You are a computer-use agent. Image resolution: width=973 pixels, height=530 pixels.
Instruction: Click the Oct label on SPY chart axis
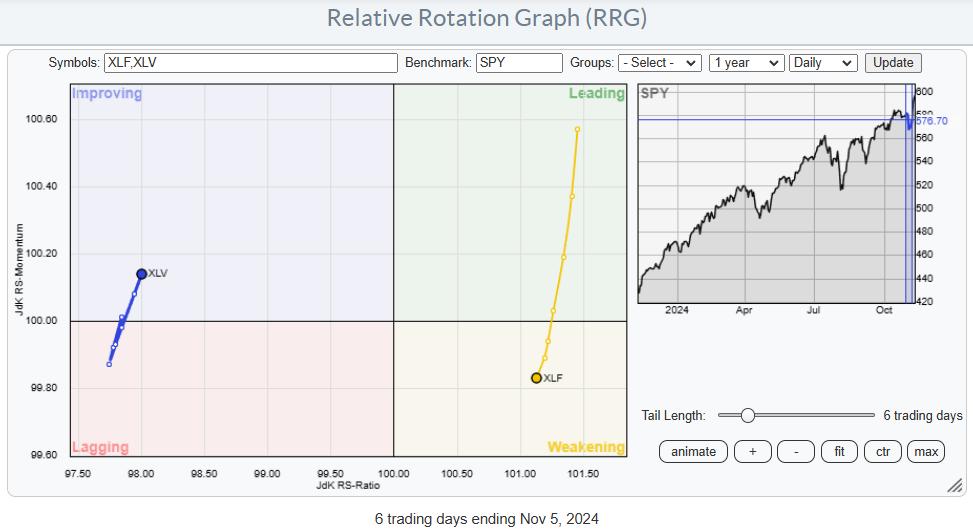point(884,310)
